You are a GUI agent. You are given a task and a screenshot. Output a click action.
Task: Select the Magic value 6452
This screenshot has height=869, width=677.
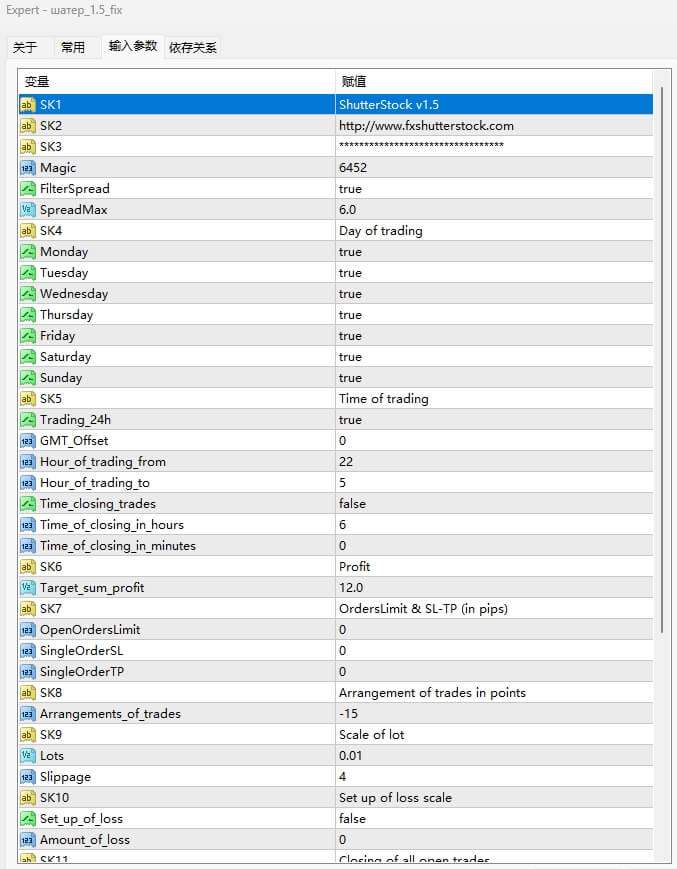pos(353,168)
